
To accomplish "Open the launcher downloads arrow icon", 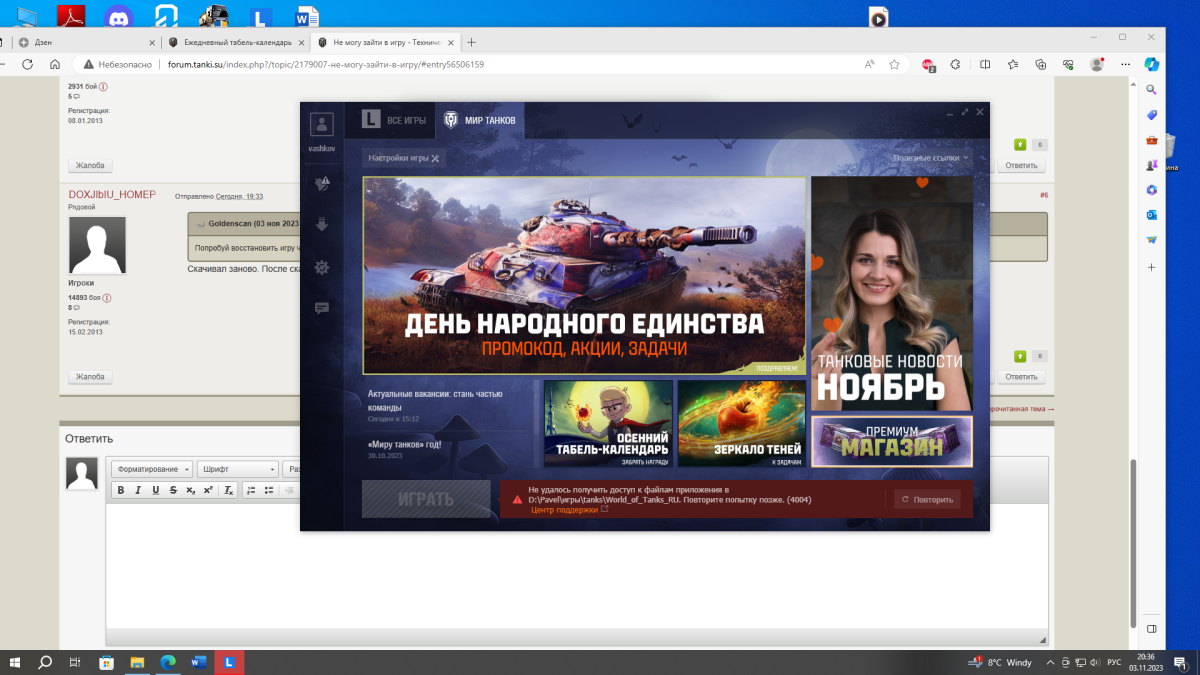I will pyautogui.click(x=322, y=226).
